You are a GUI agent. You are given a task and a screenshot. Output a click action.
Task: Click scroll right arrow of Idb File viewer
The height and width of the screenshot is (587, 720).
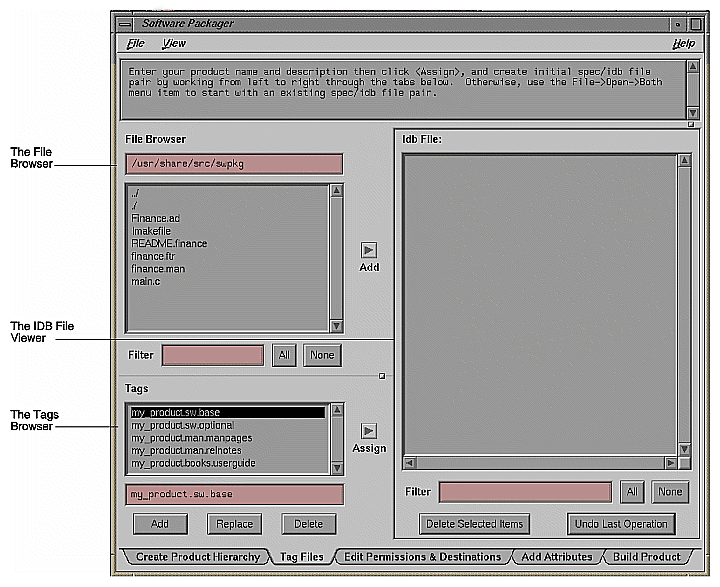[671, 463]
